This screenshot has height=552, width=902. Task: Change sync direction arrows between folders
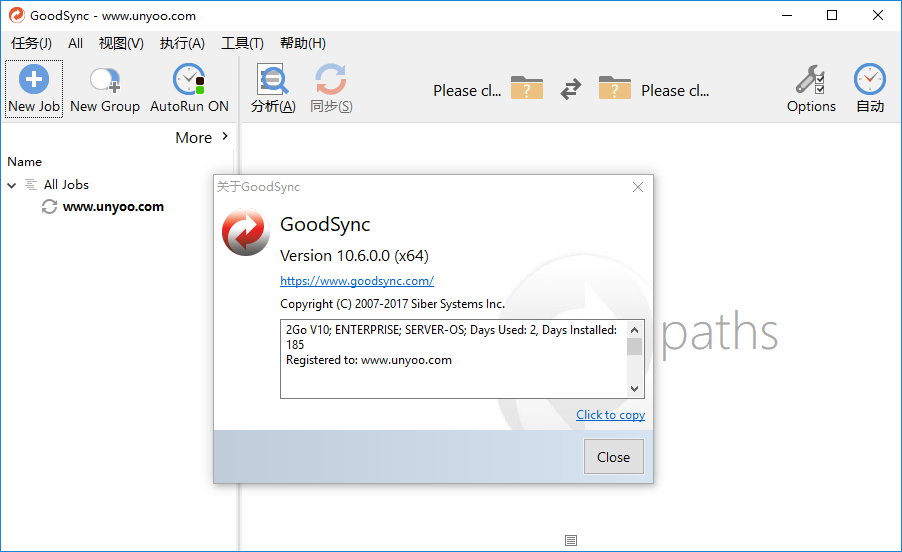tap(571, 89)
